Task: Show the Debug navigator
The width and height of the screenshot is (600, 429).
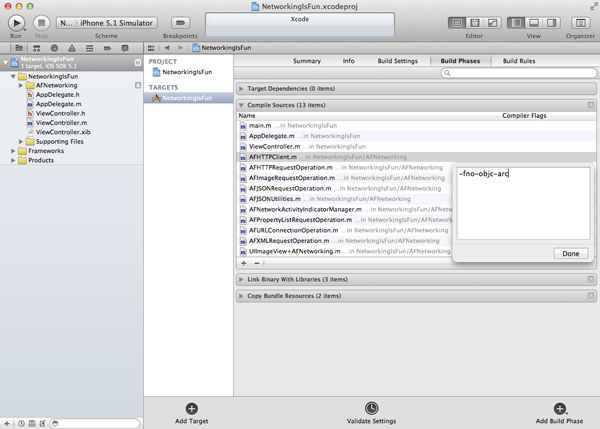Action: tap(90, 48)
